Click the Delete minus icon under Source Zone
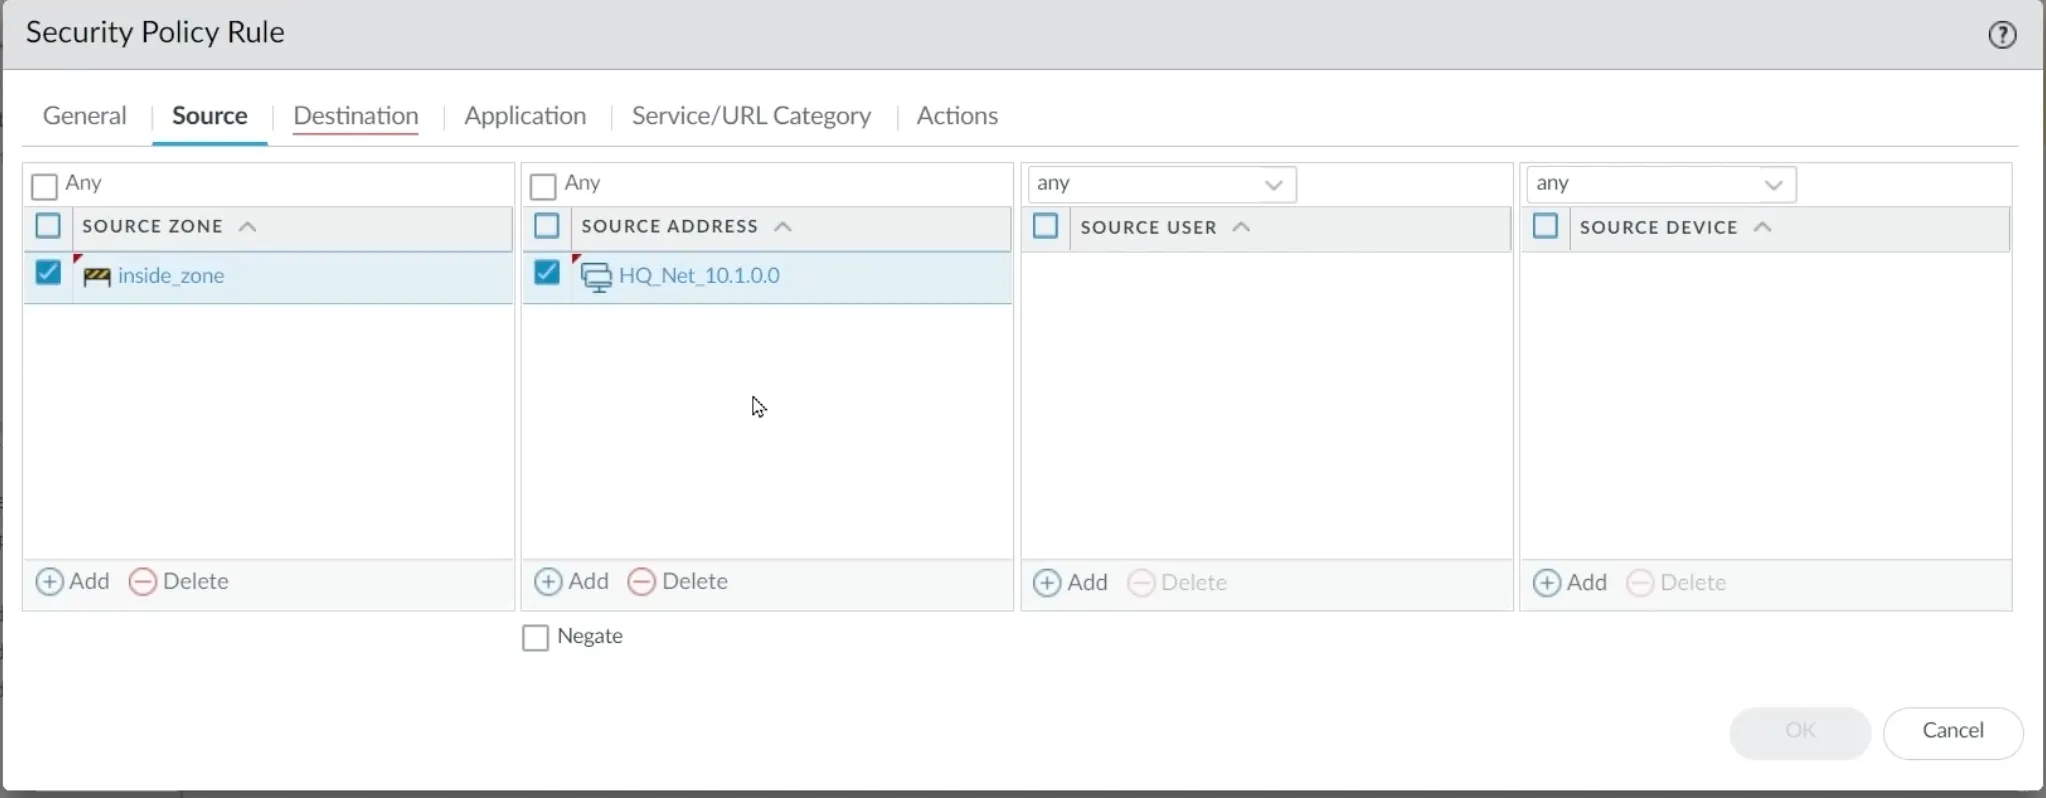The image size is (2046, 798). coord(143,582)
